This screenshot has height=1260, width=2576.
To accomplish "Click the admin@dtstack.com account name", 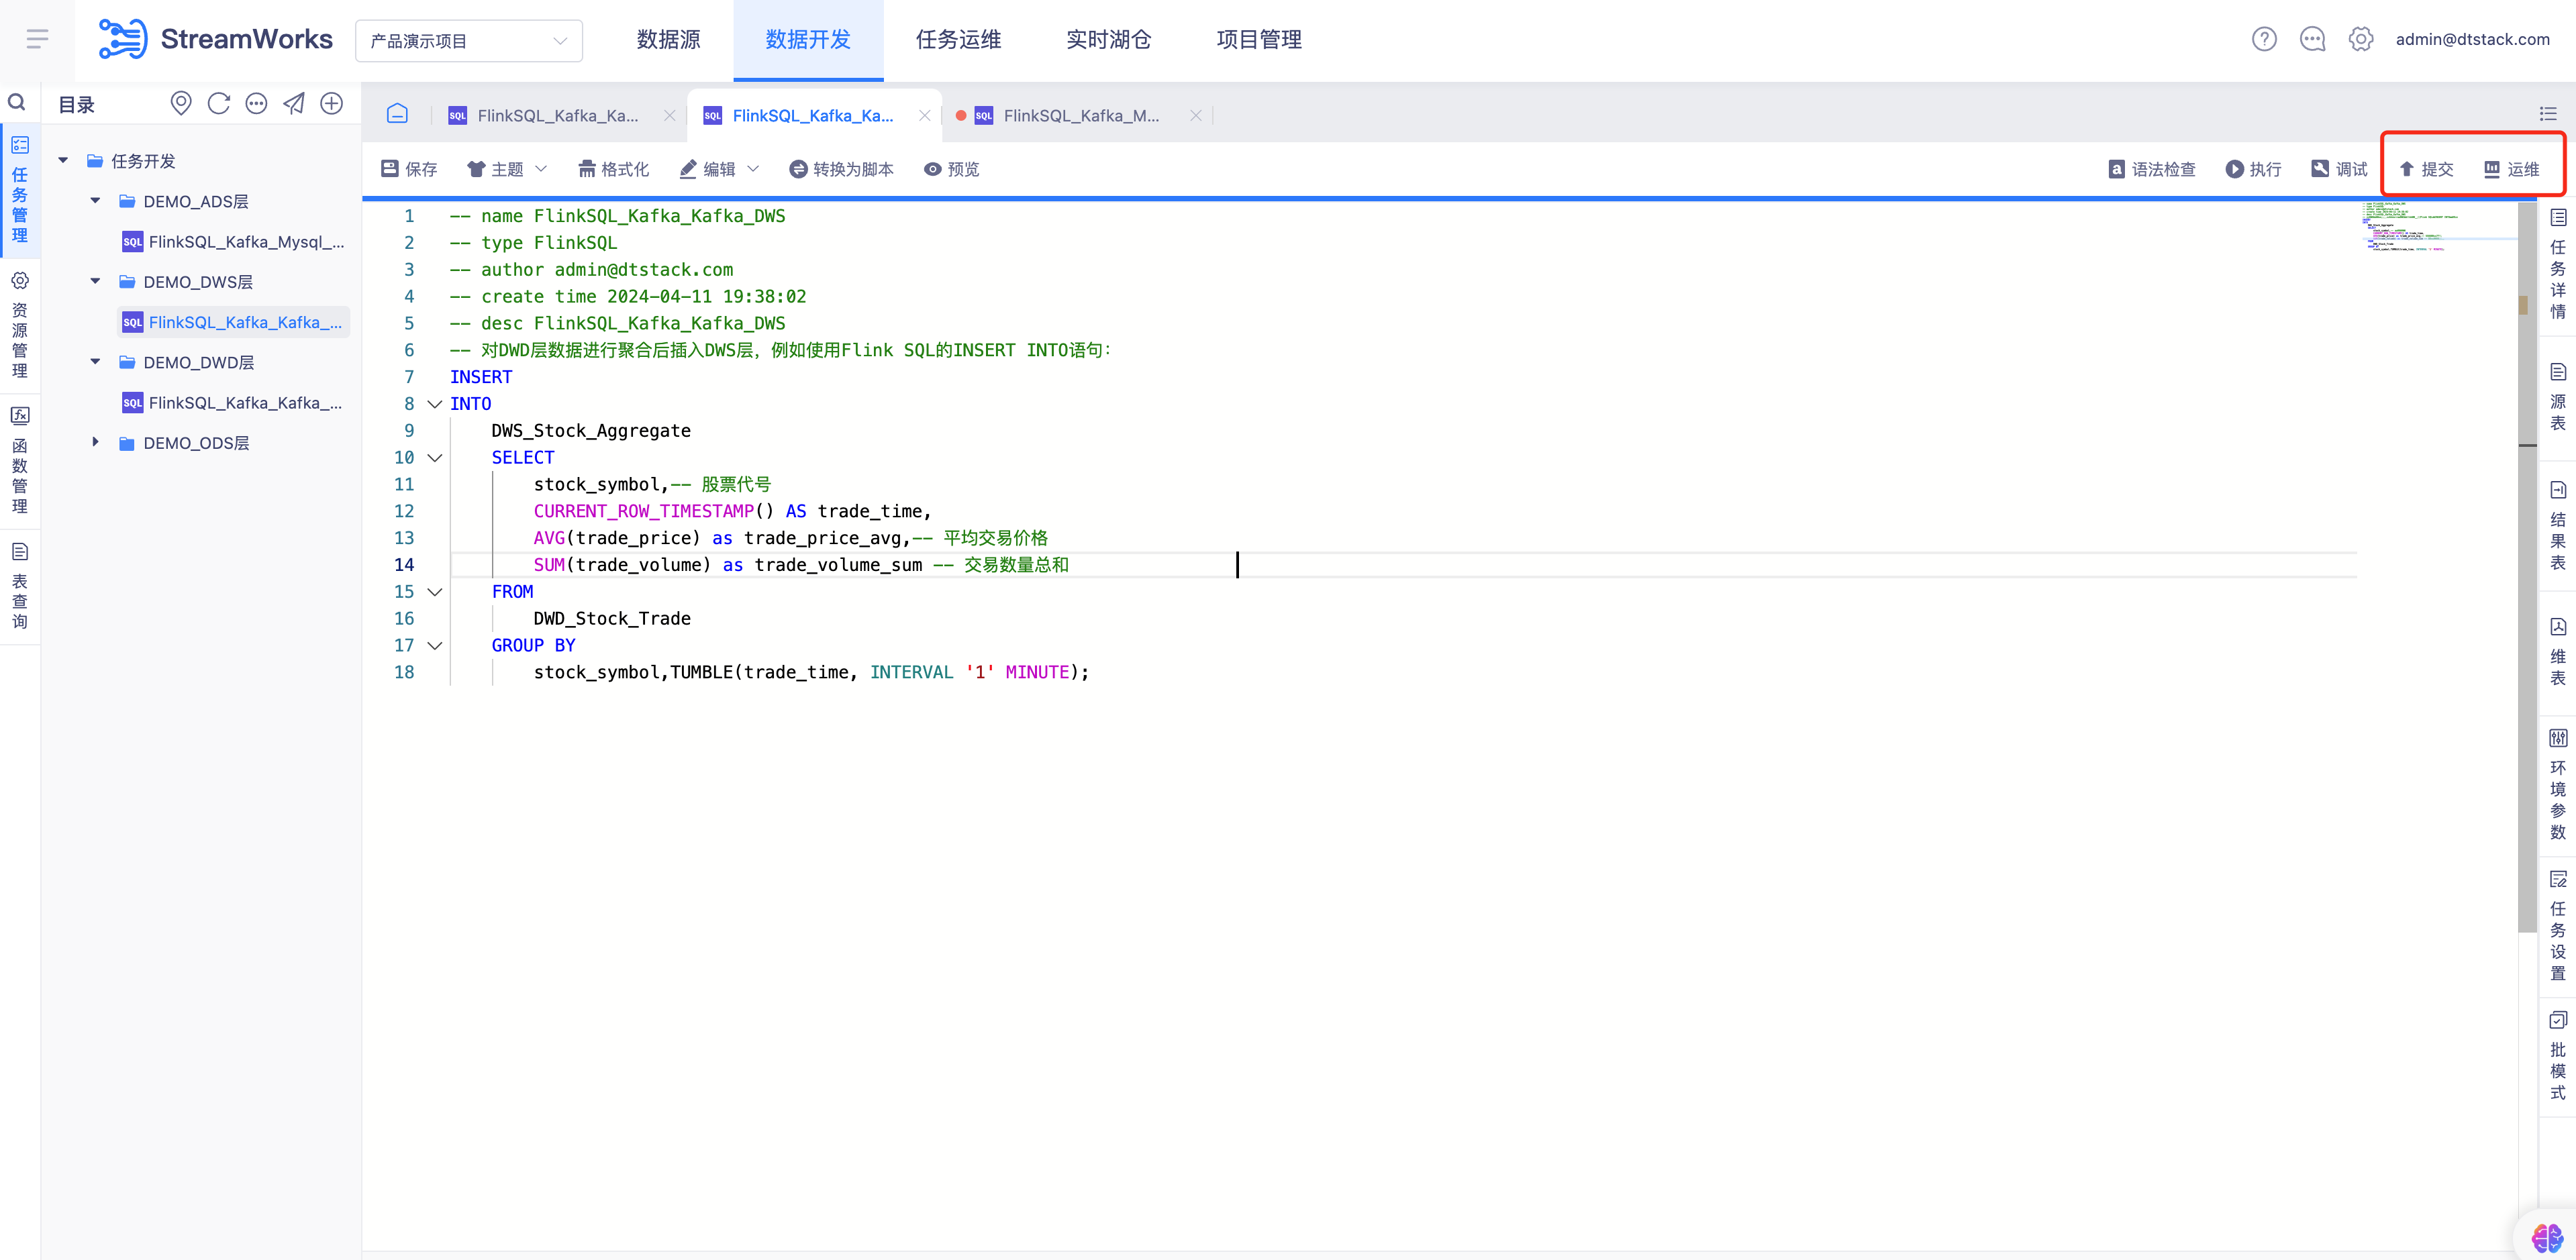I will pos(2472,39).
